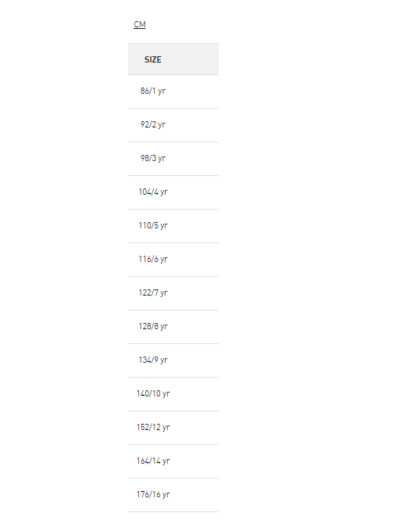Click the 86 text in first row
The width and height of the screenshot is (400, 520).
145,91
